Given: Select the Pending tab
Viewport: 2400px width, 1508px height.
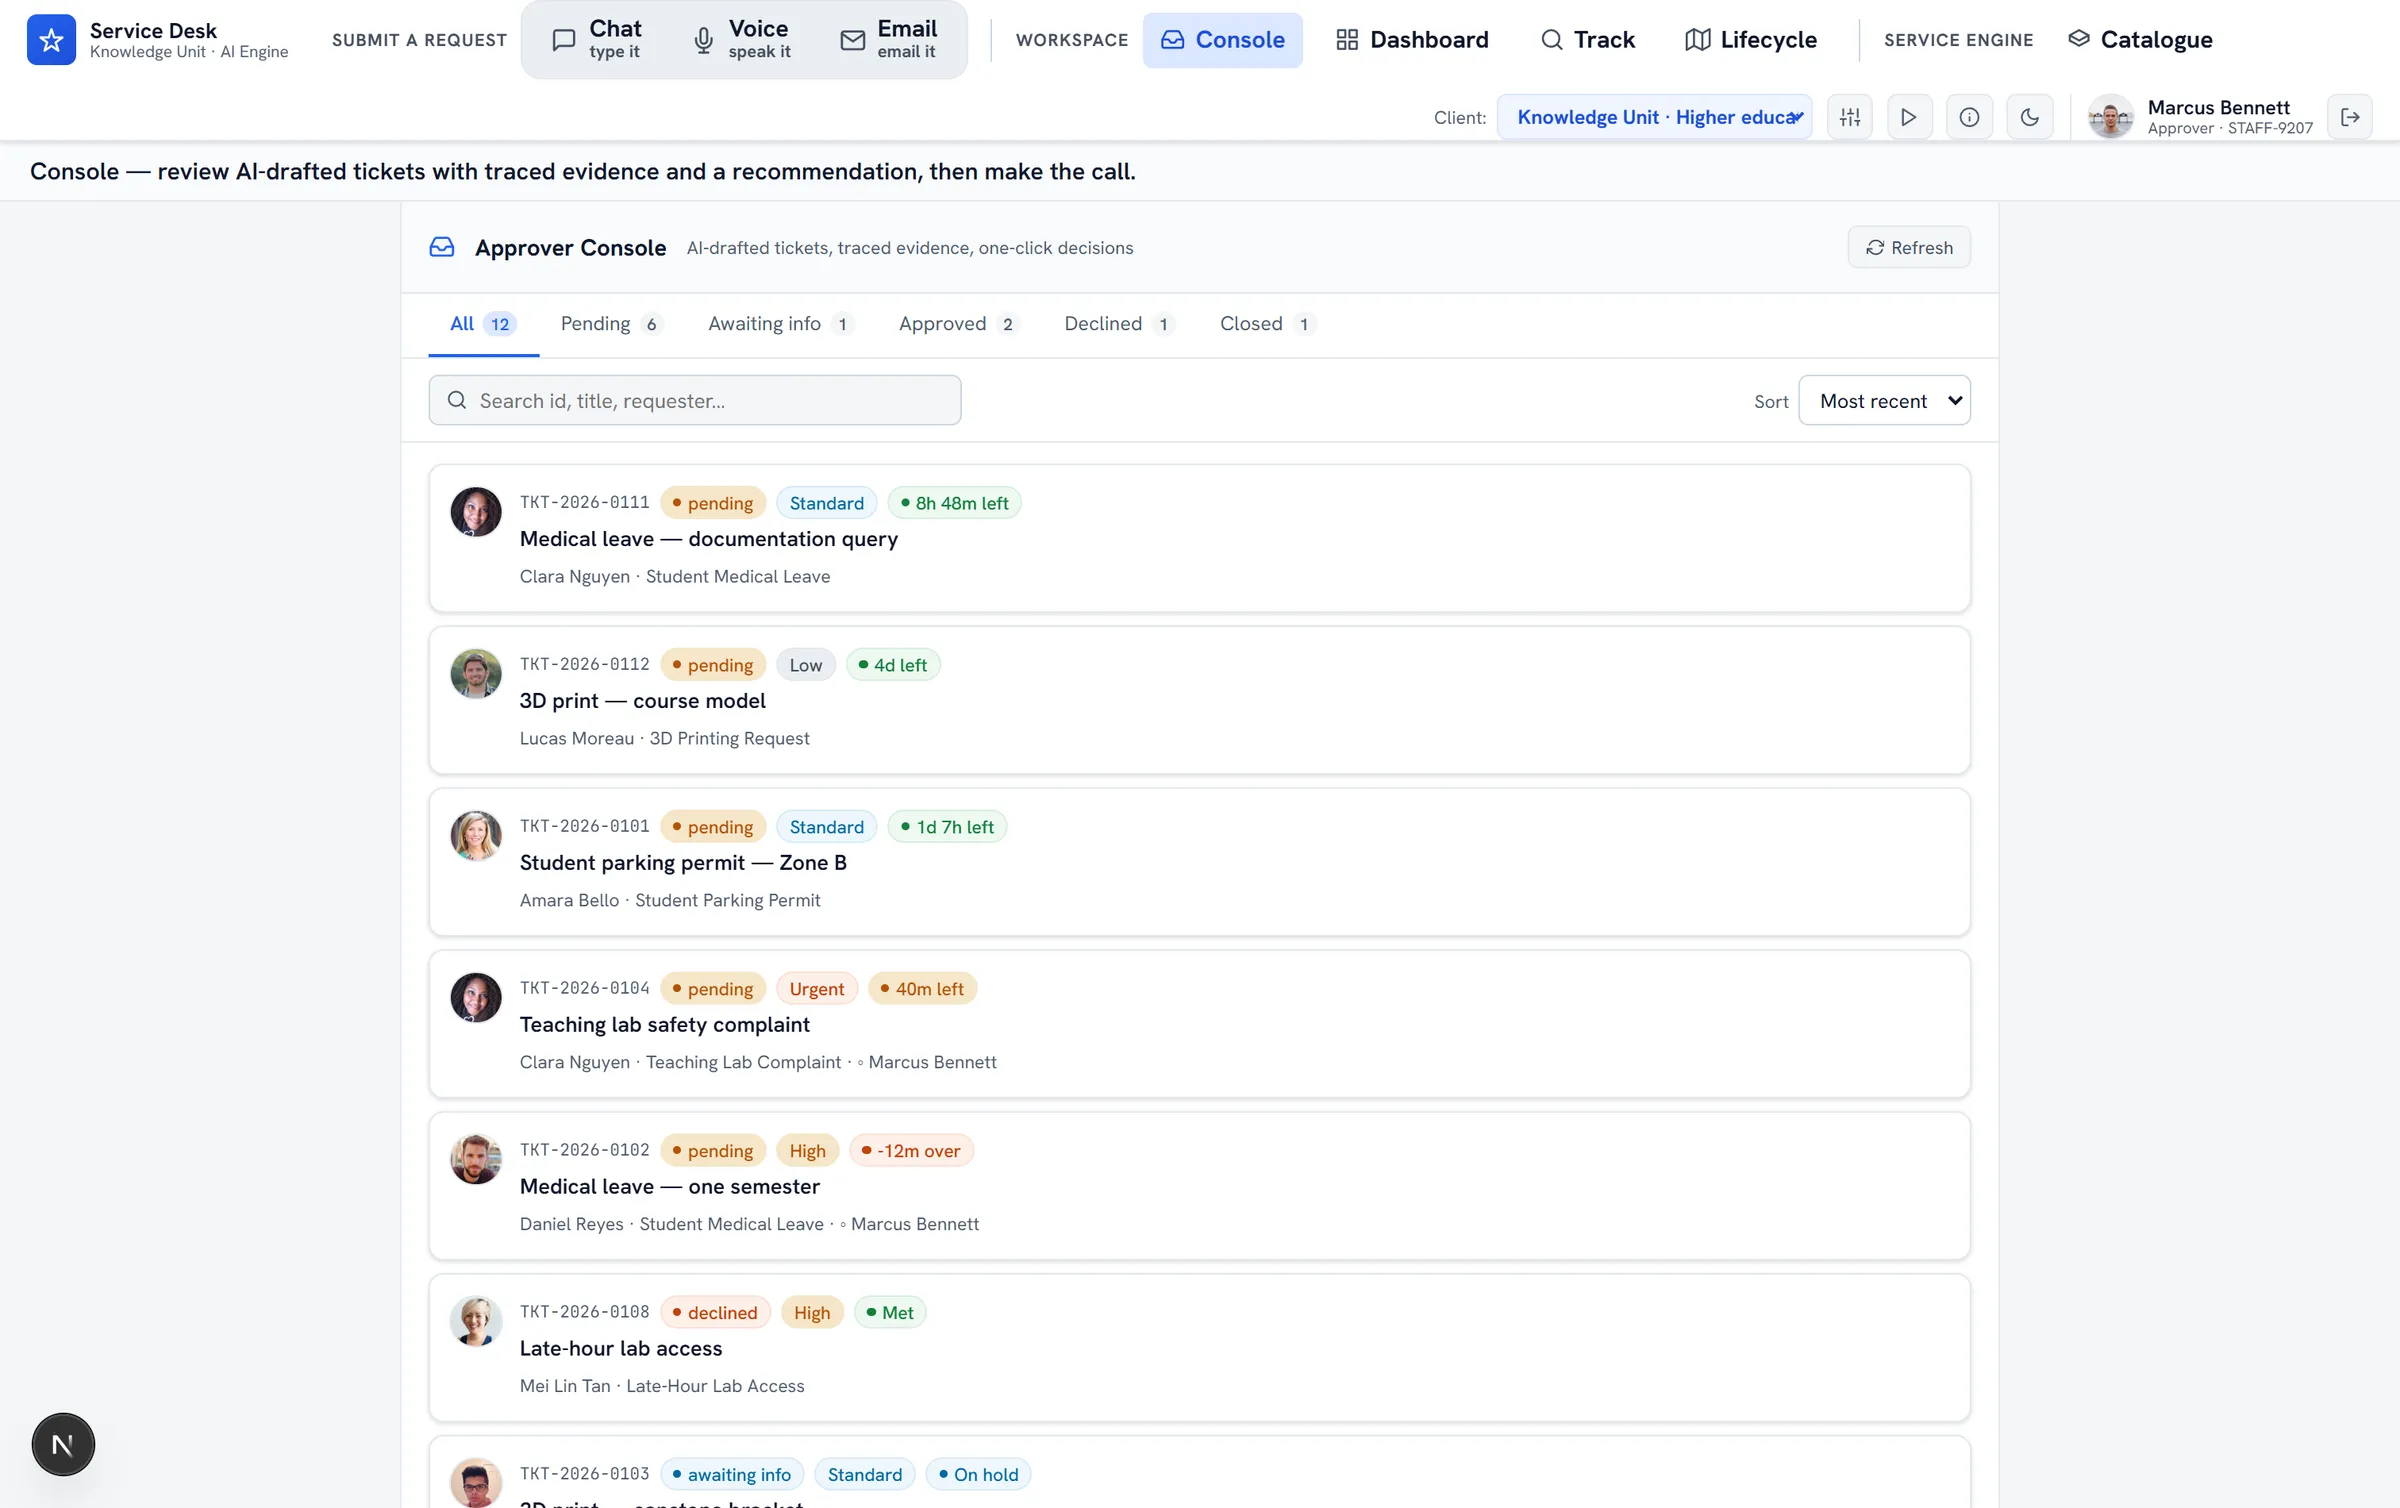Looking at the screenshot, I should (x=611, y=324).
